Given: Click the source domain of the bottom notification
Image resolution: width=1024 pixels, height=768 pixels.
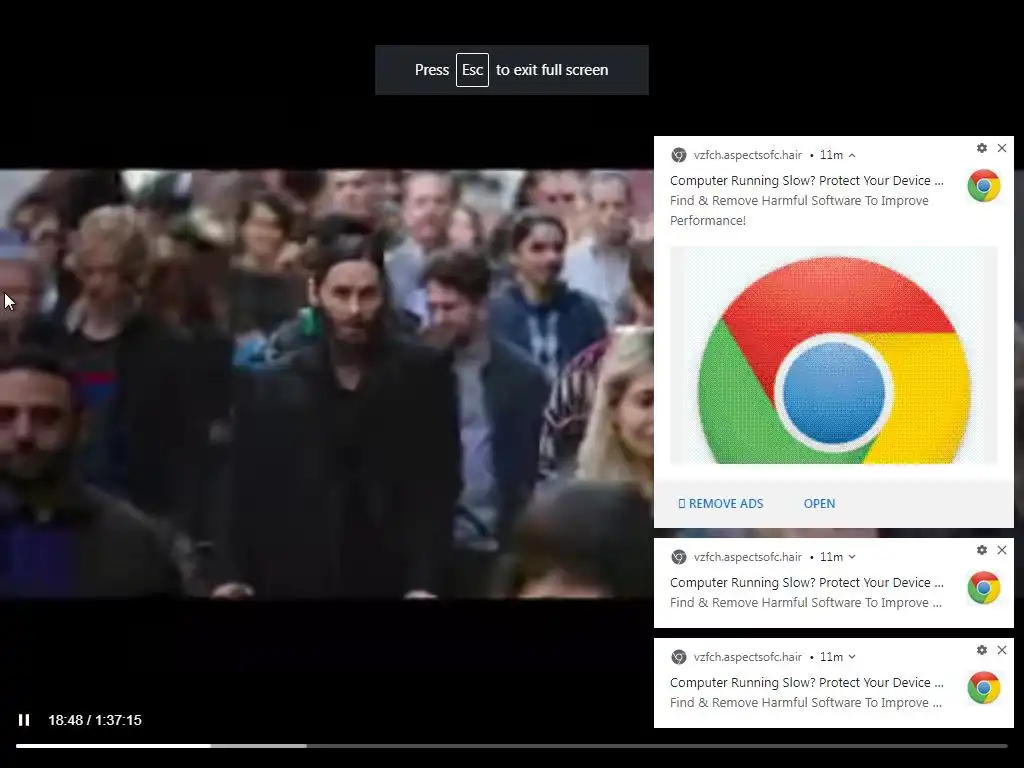Looking at the screenshot, I should (x=748, y=657).
